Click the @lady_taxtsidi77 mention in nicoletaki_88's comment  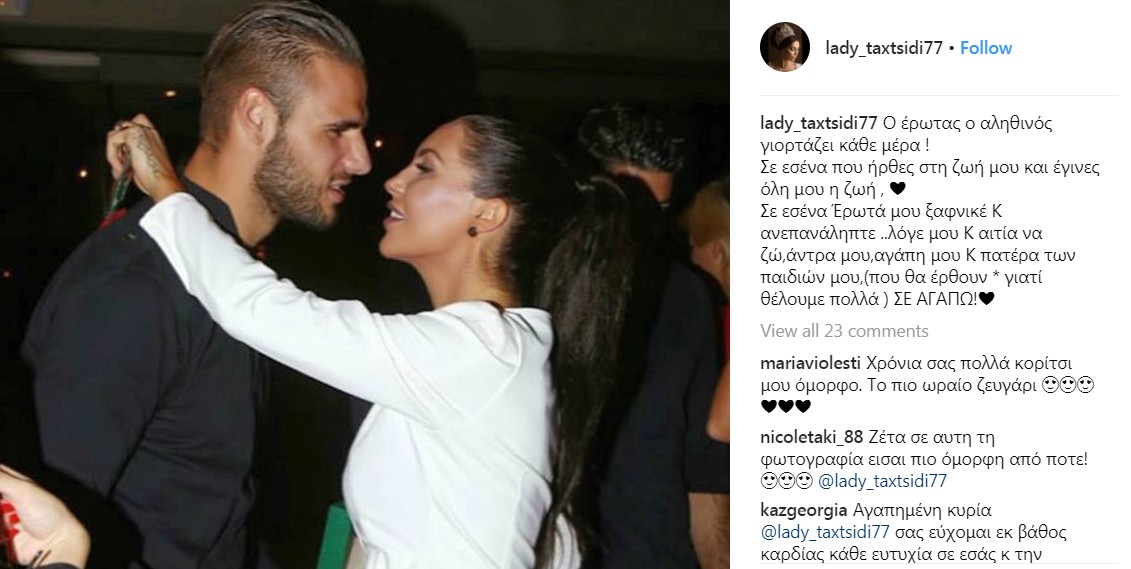click(882, 481)
